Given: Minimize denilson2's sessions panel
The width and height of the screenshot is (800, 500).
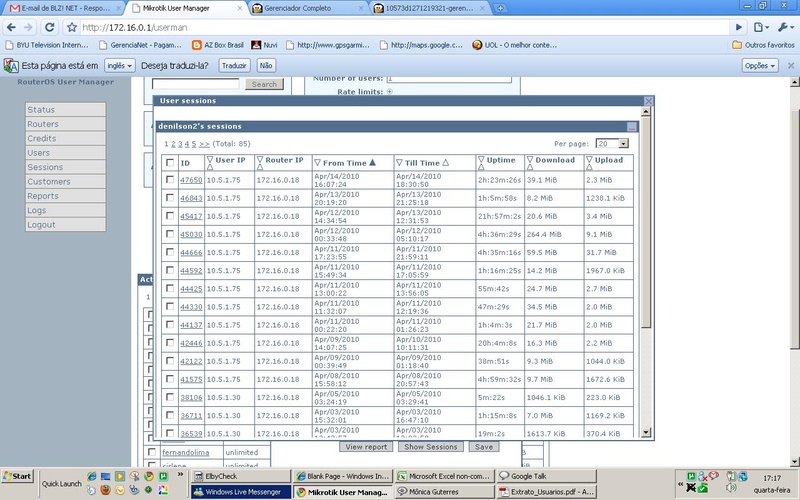Looking at the screenshot, I should pyautogui.click(x=632, y=127).
